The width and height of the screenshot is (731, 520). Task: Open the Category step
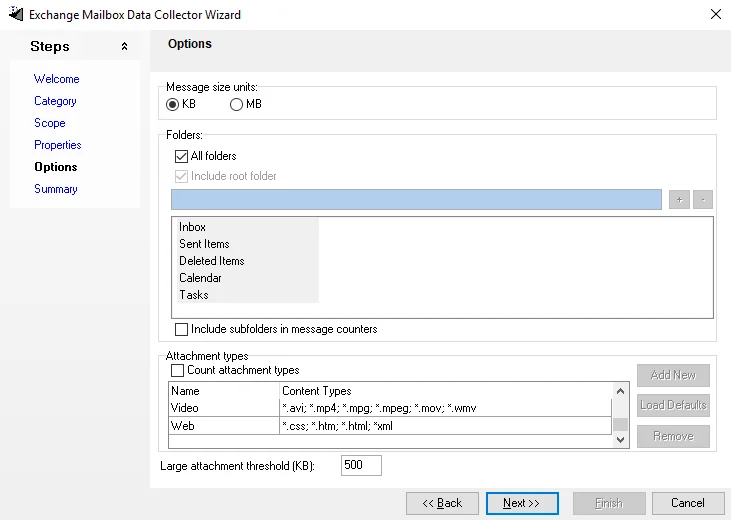[55, 101]
